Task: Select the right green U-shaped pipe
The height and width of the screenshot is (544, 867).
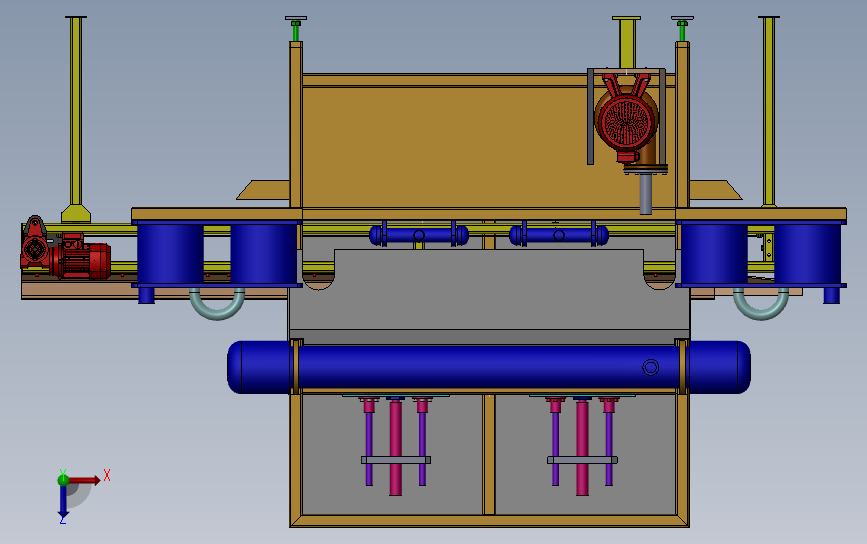Action: coord(761,305)
